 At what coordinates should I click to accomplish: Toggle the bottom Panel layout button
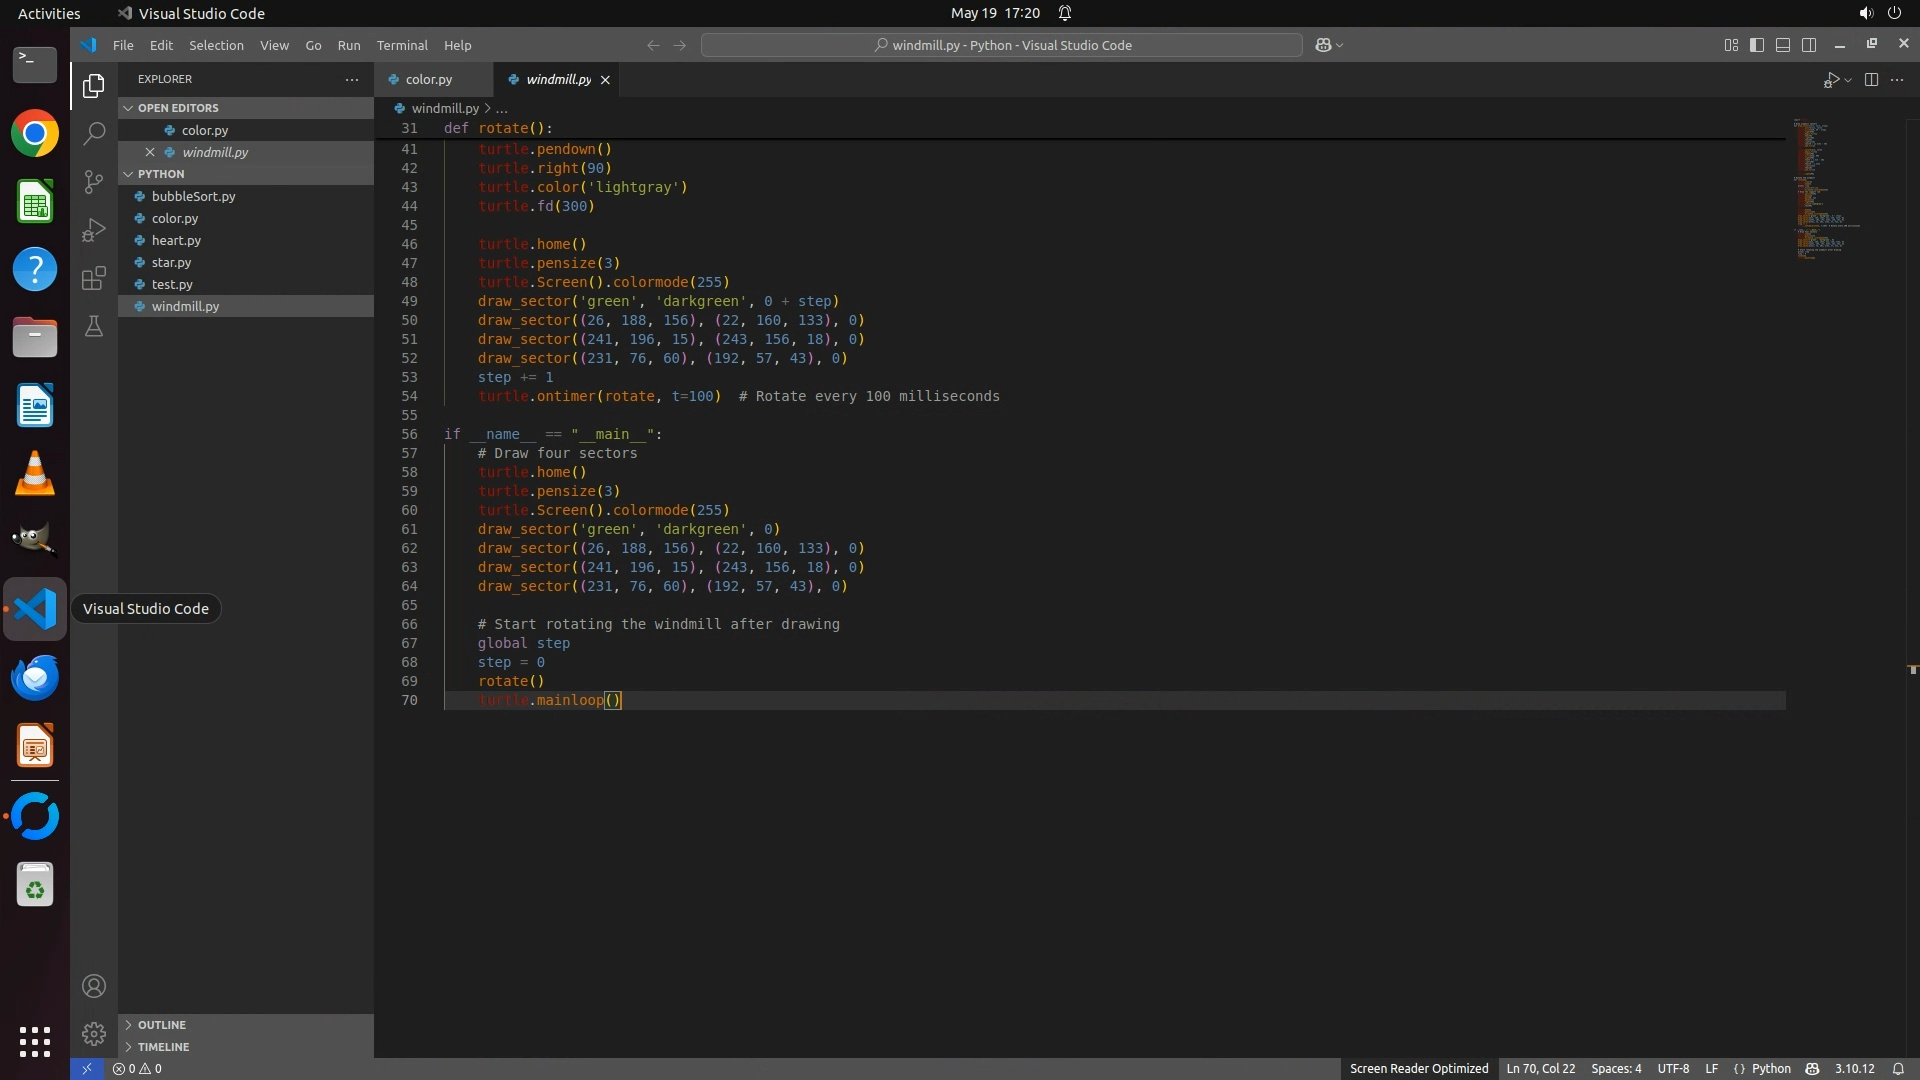click(1783, 45)
